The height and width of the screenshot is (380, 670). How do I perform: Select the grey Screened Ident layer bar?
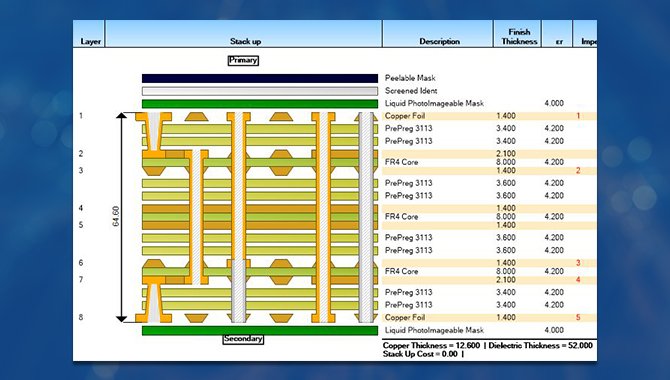coord(260,91)
